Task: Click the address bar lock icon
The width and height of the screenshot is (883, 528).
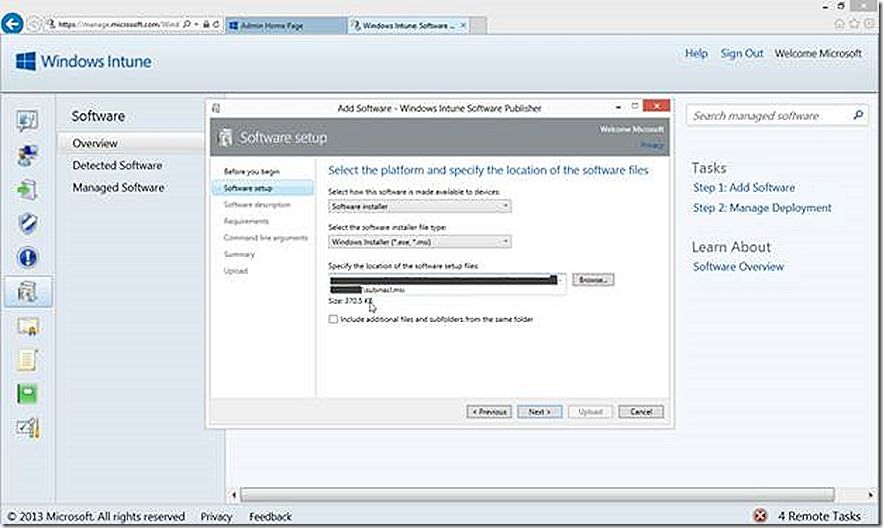Action: [207, 24]
